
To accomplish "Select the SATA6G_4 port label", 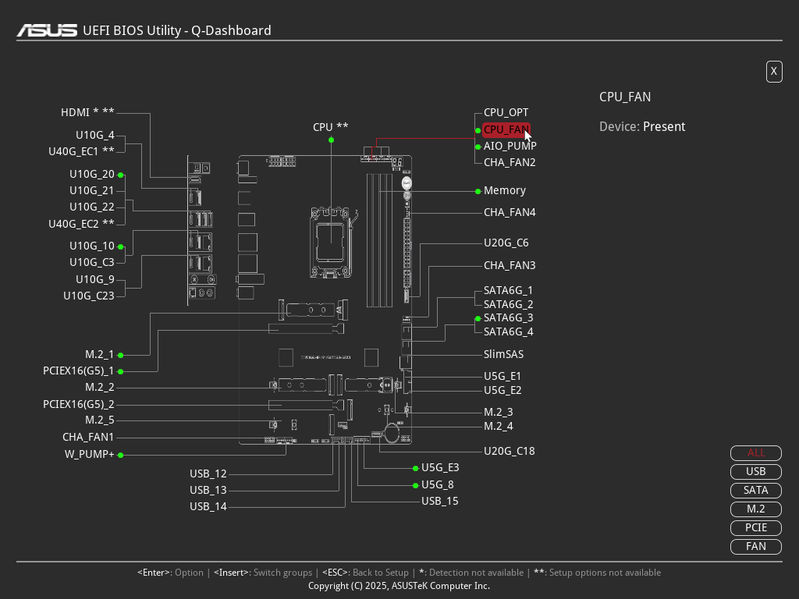I will [508, 332].
